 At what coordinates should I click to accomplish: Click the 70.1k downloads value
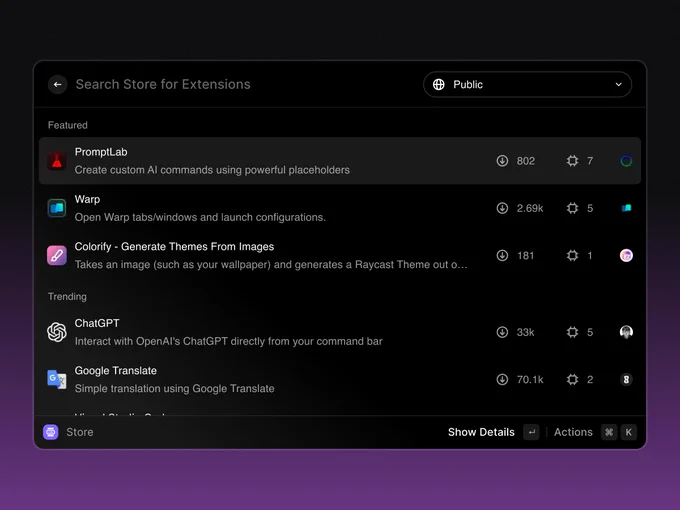click(530, 379)
